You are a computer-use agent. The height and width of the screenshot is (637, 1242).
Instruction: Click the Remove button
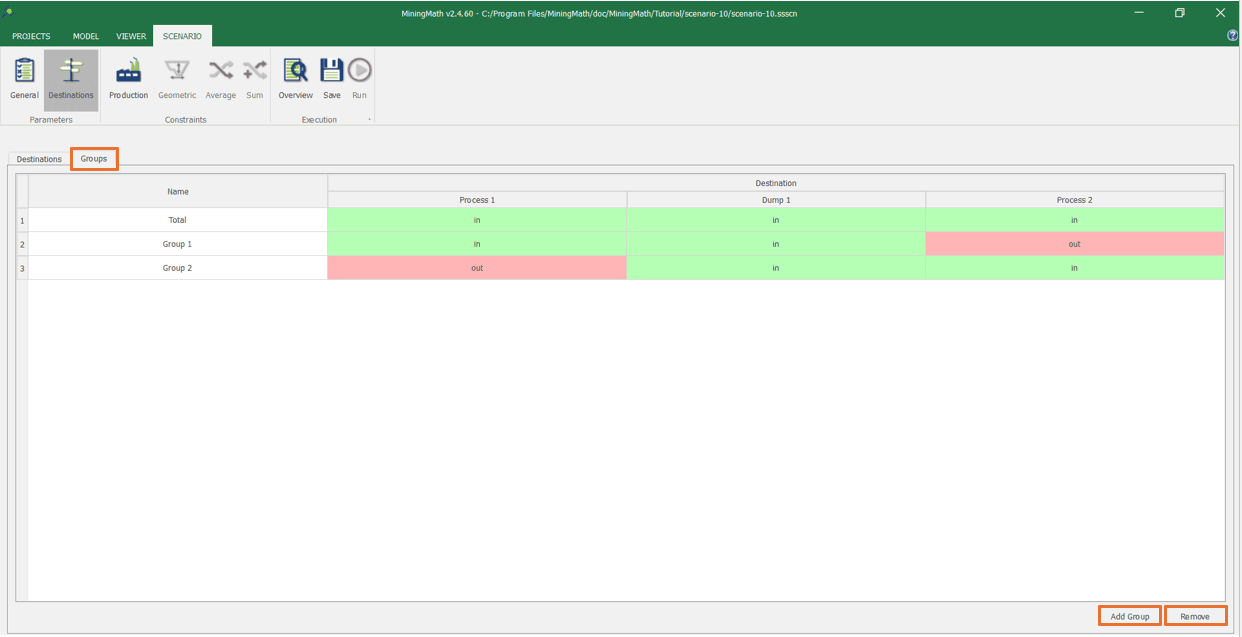1195,617
